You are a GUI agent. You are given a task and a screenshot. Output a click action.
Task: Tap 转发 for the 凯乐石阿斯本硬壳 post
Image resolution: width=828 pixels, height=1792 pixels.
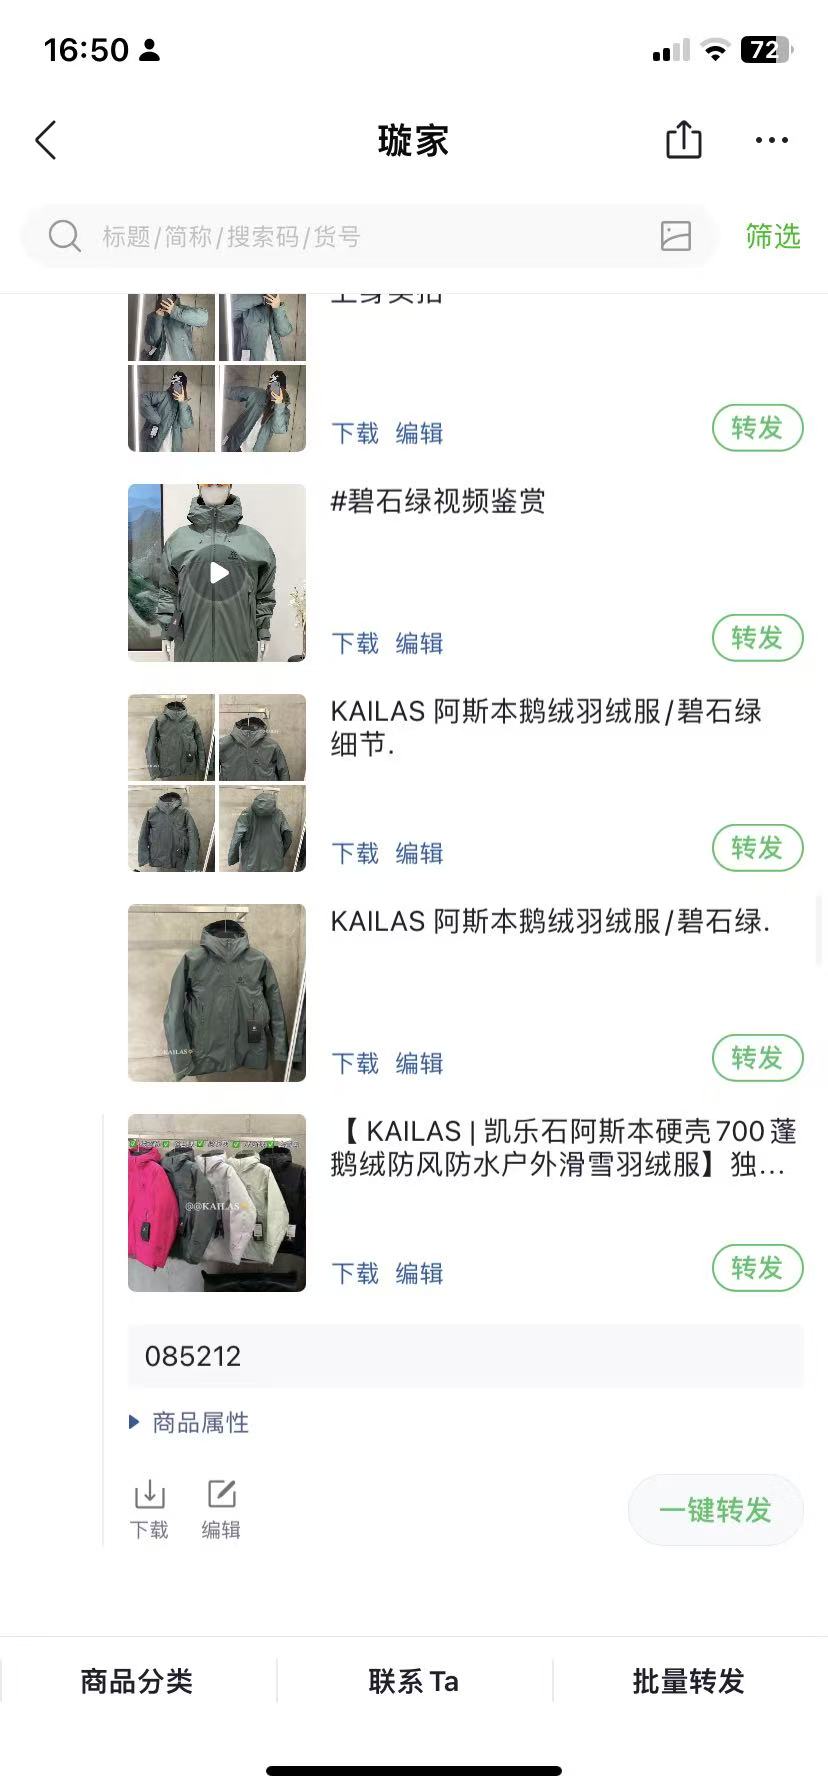click(x=757, y=1268)
